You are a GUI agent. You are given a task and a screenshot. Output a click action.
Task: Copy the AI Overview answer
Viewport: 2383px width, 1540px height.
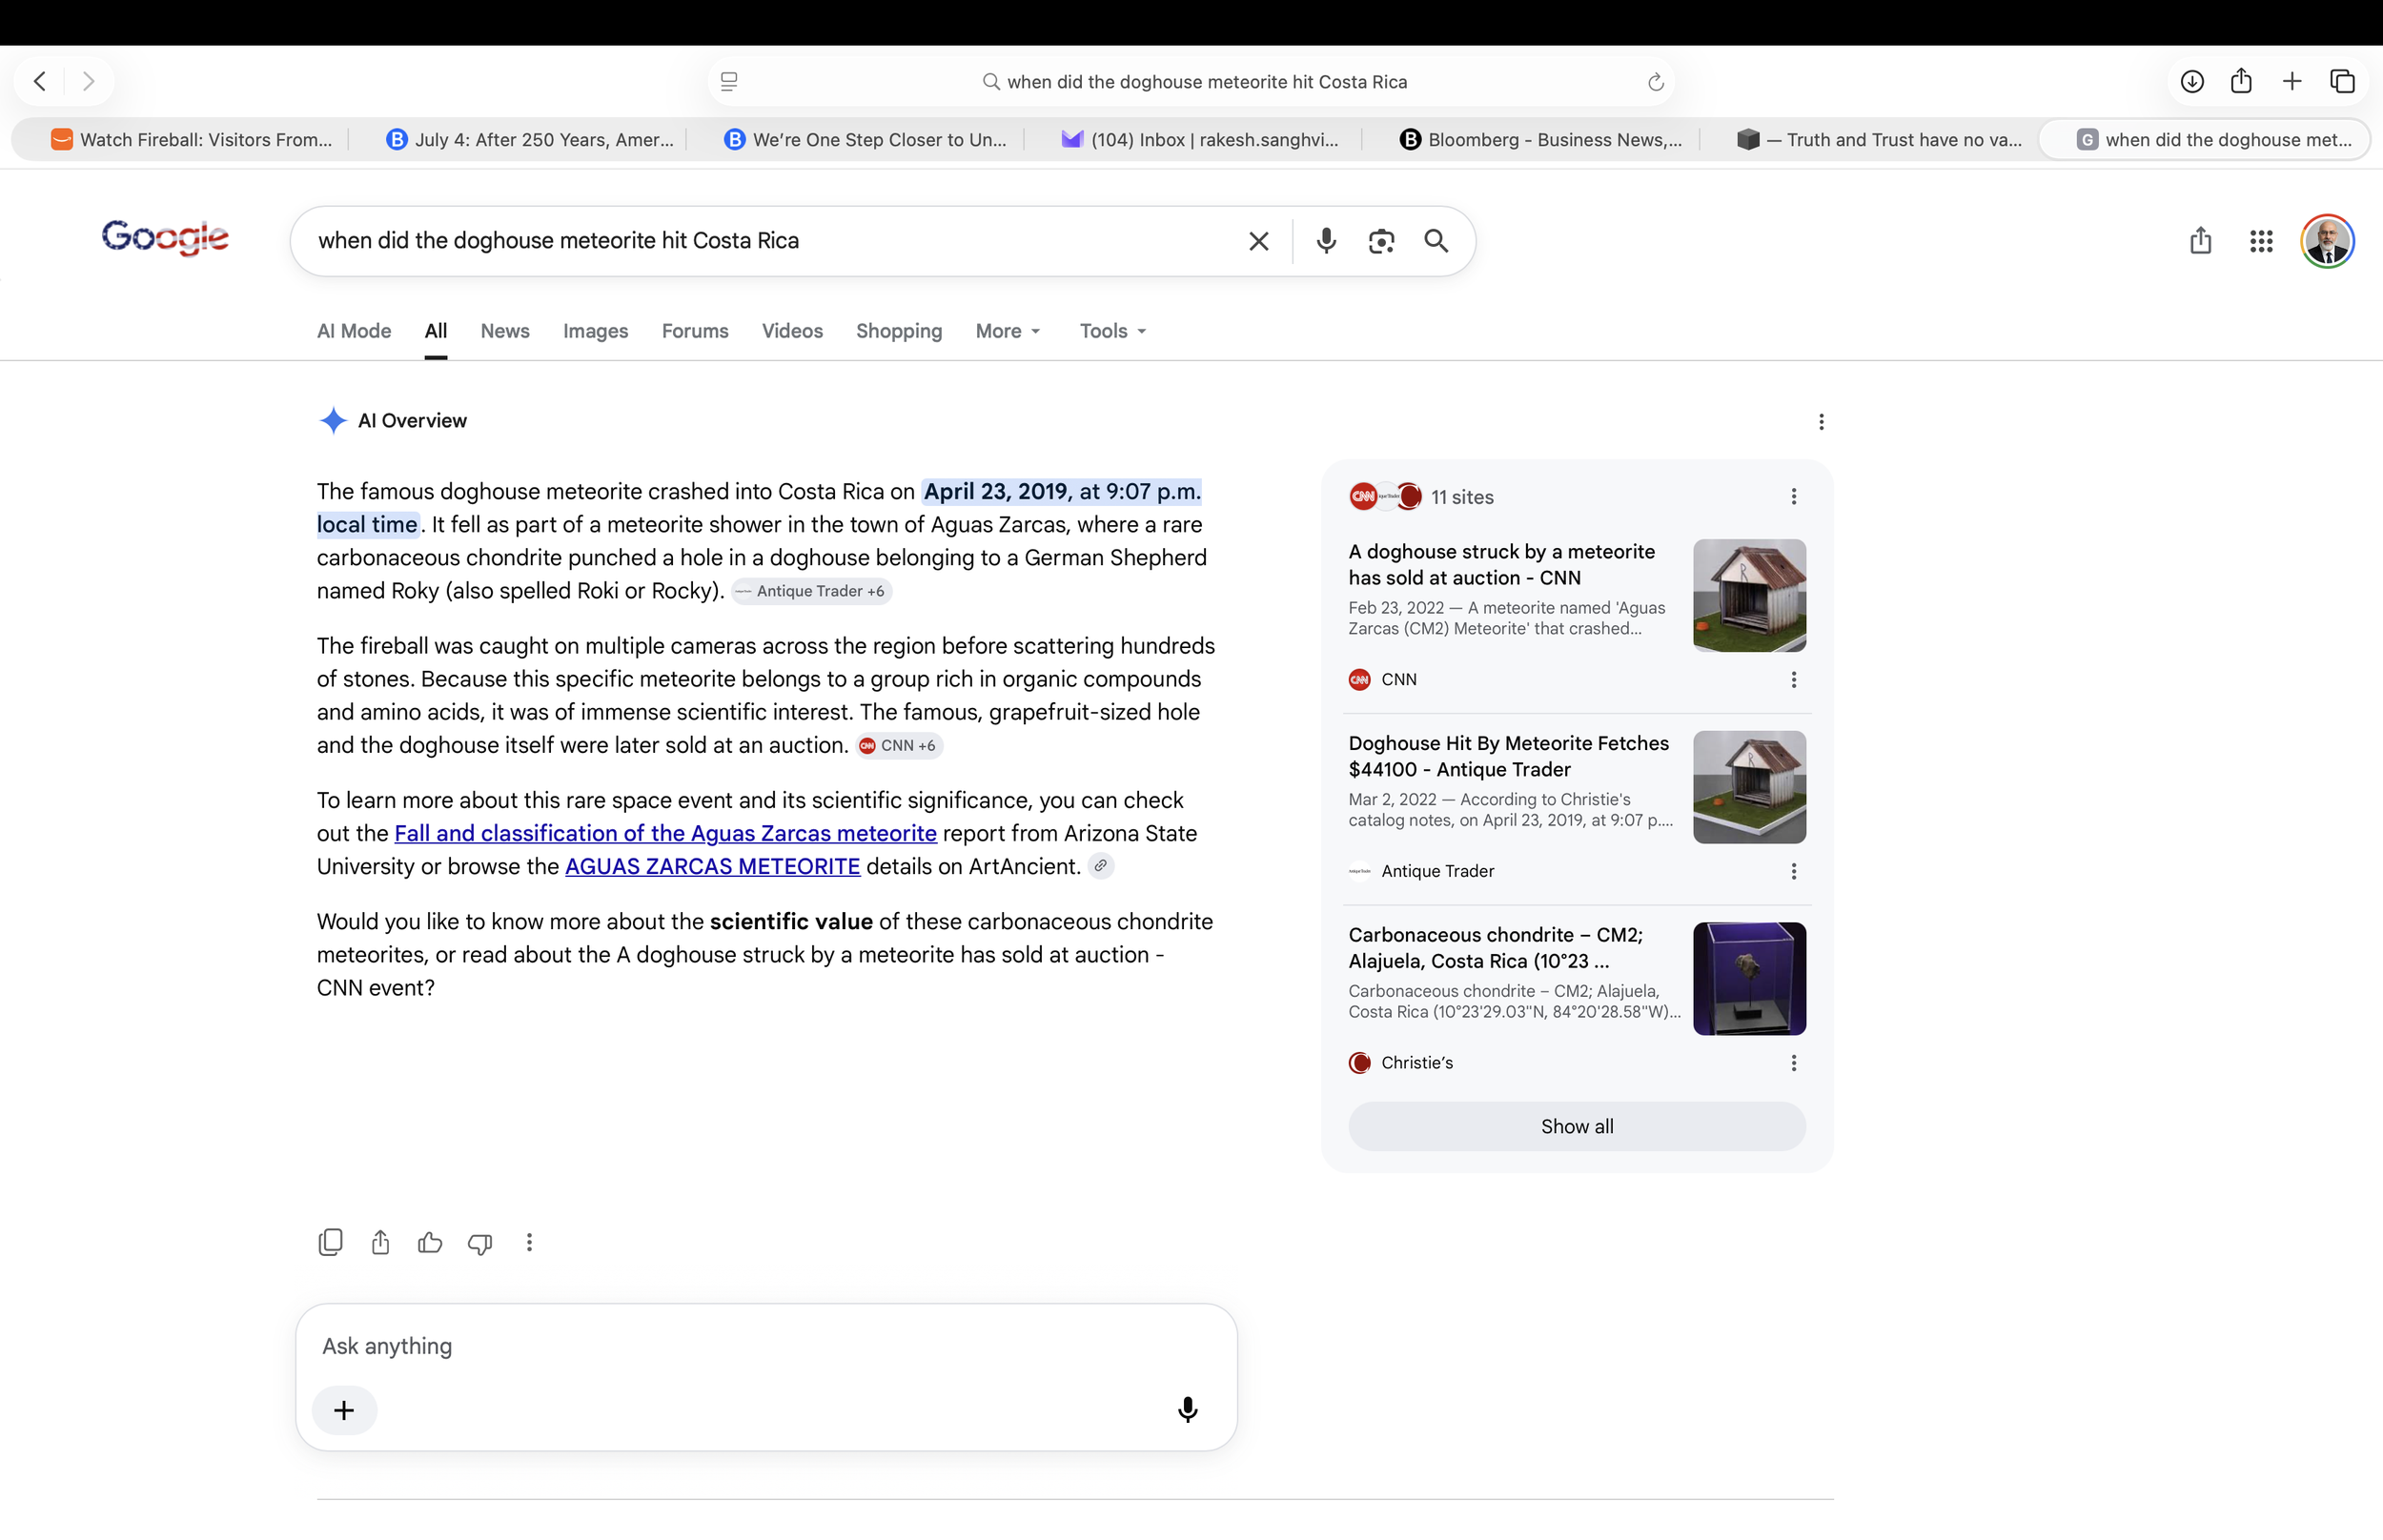coord(330,1242)
